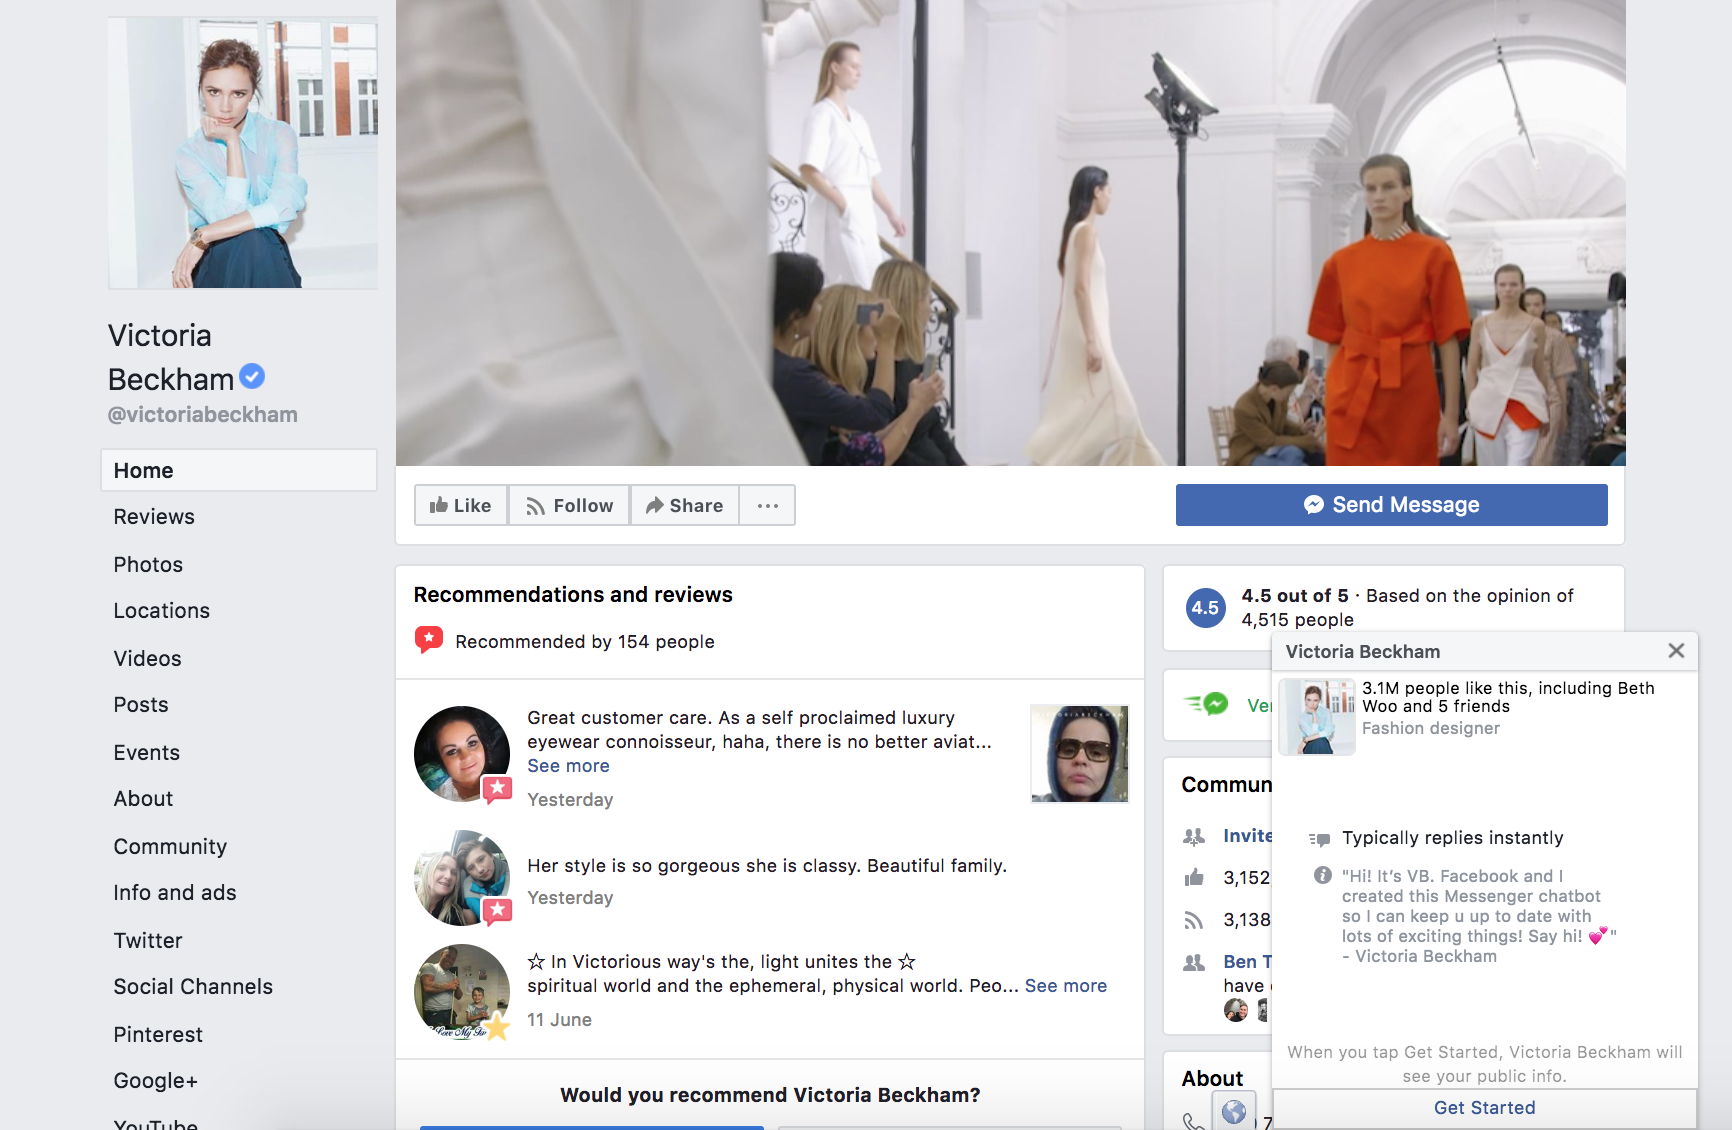Click the Send Message button
This screenshot has height=1130, width=1732.
point(1391,505)
